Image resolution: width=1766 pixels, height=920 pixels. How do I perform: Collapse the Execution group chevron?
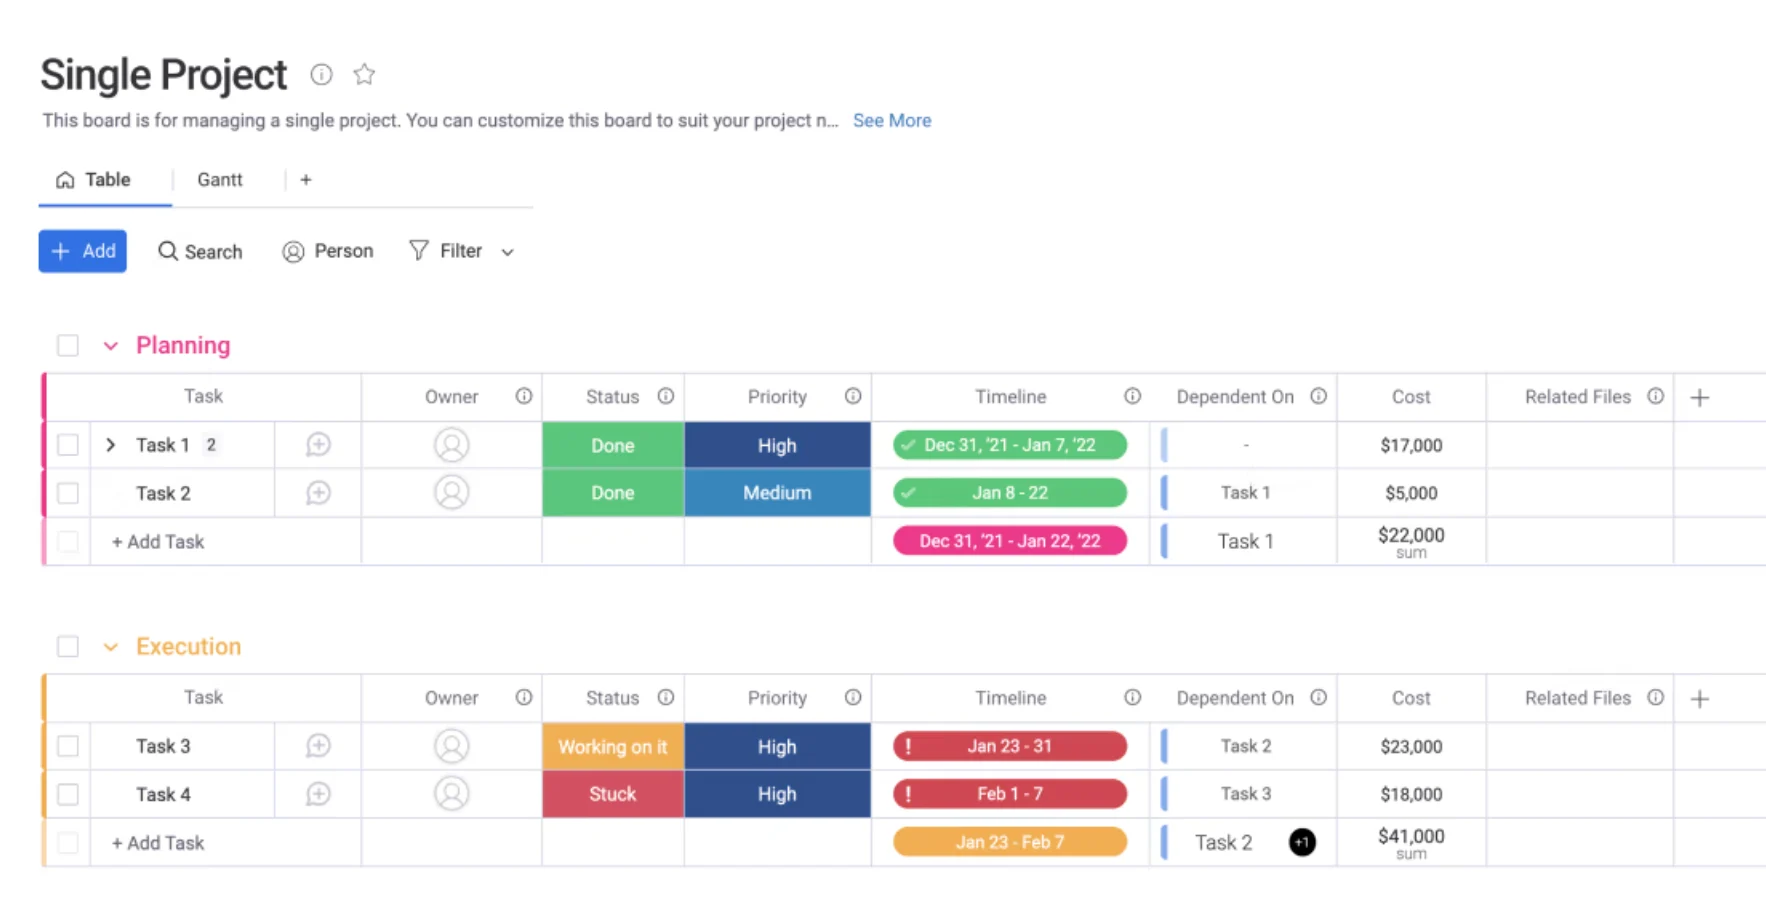[x=111, y=647]
